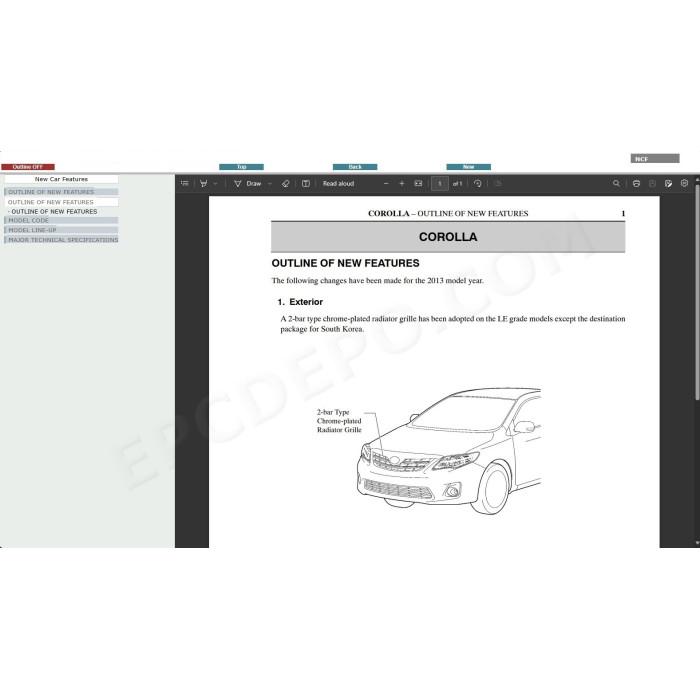Screen dimensions: 700x700
Task: Start Read aloud
Action: (338, 183)
